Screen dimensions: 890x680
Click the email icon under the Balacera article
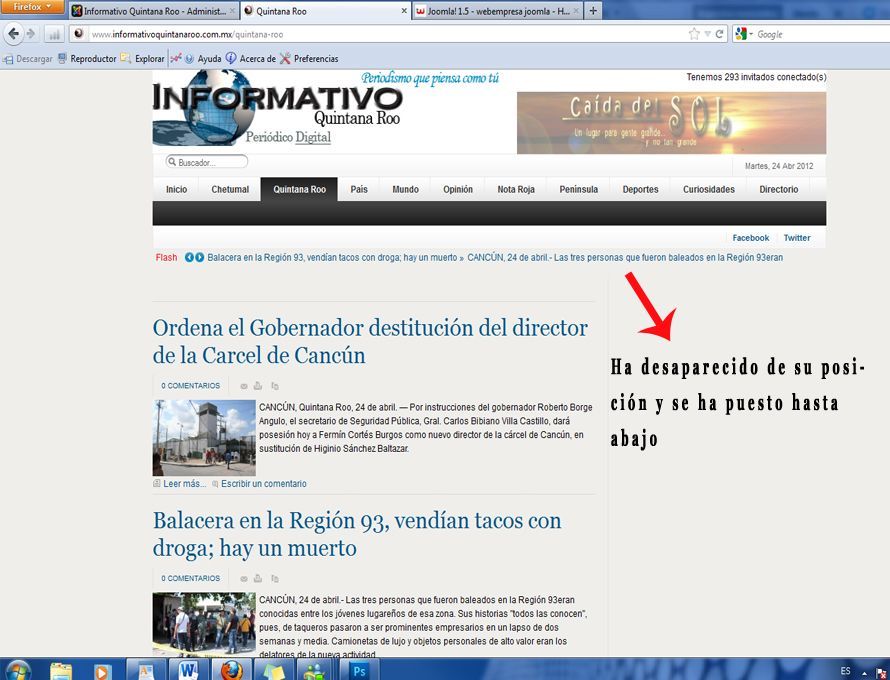[244, 578]
